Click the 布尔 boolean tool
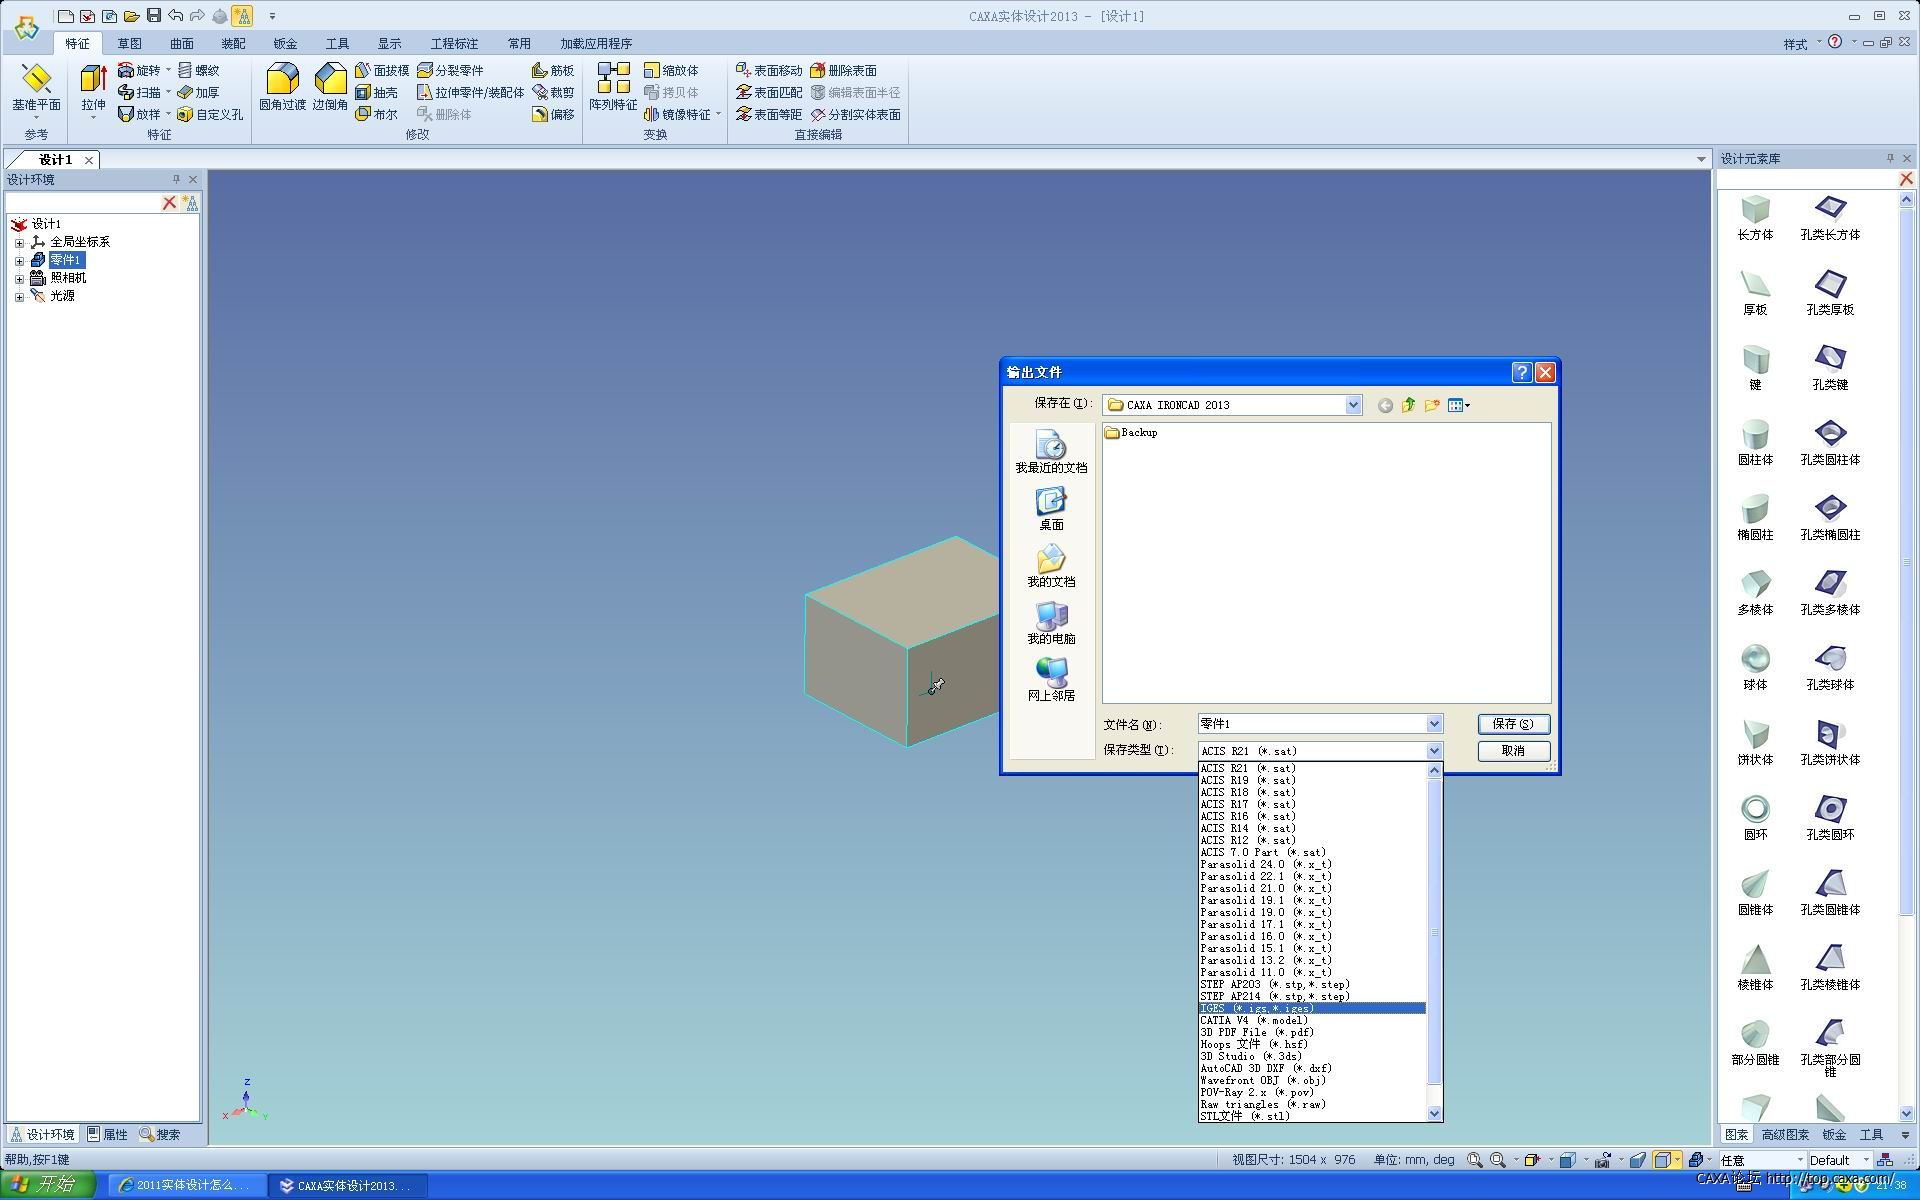 (x=377, y=114)
